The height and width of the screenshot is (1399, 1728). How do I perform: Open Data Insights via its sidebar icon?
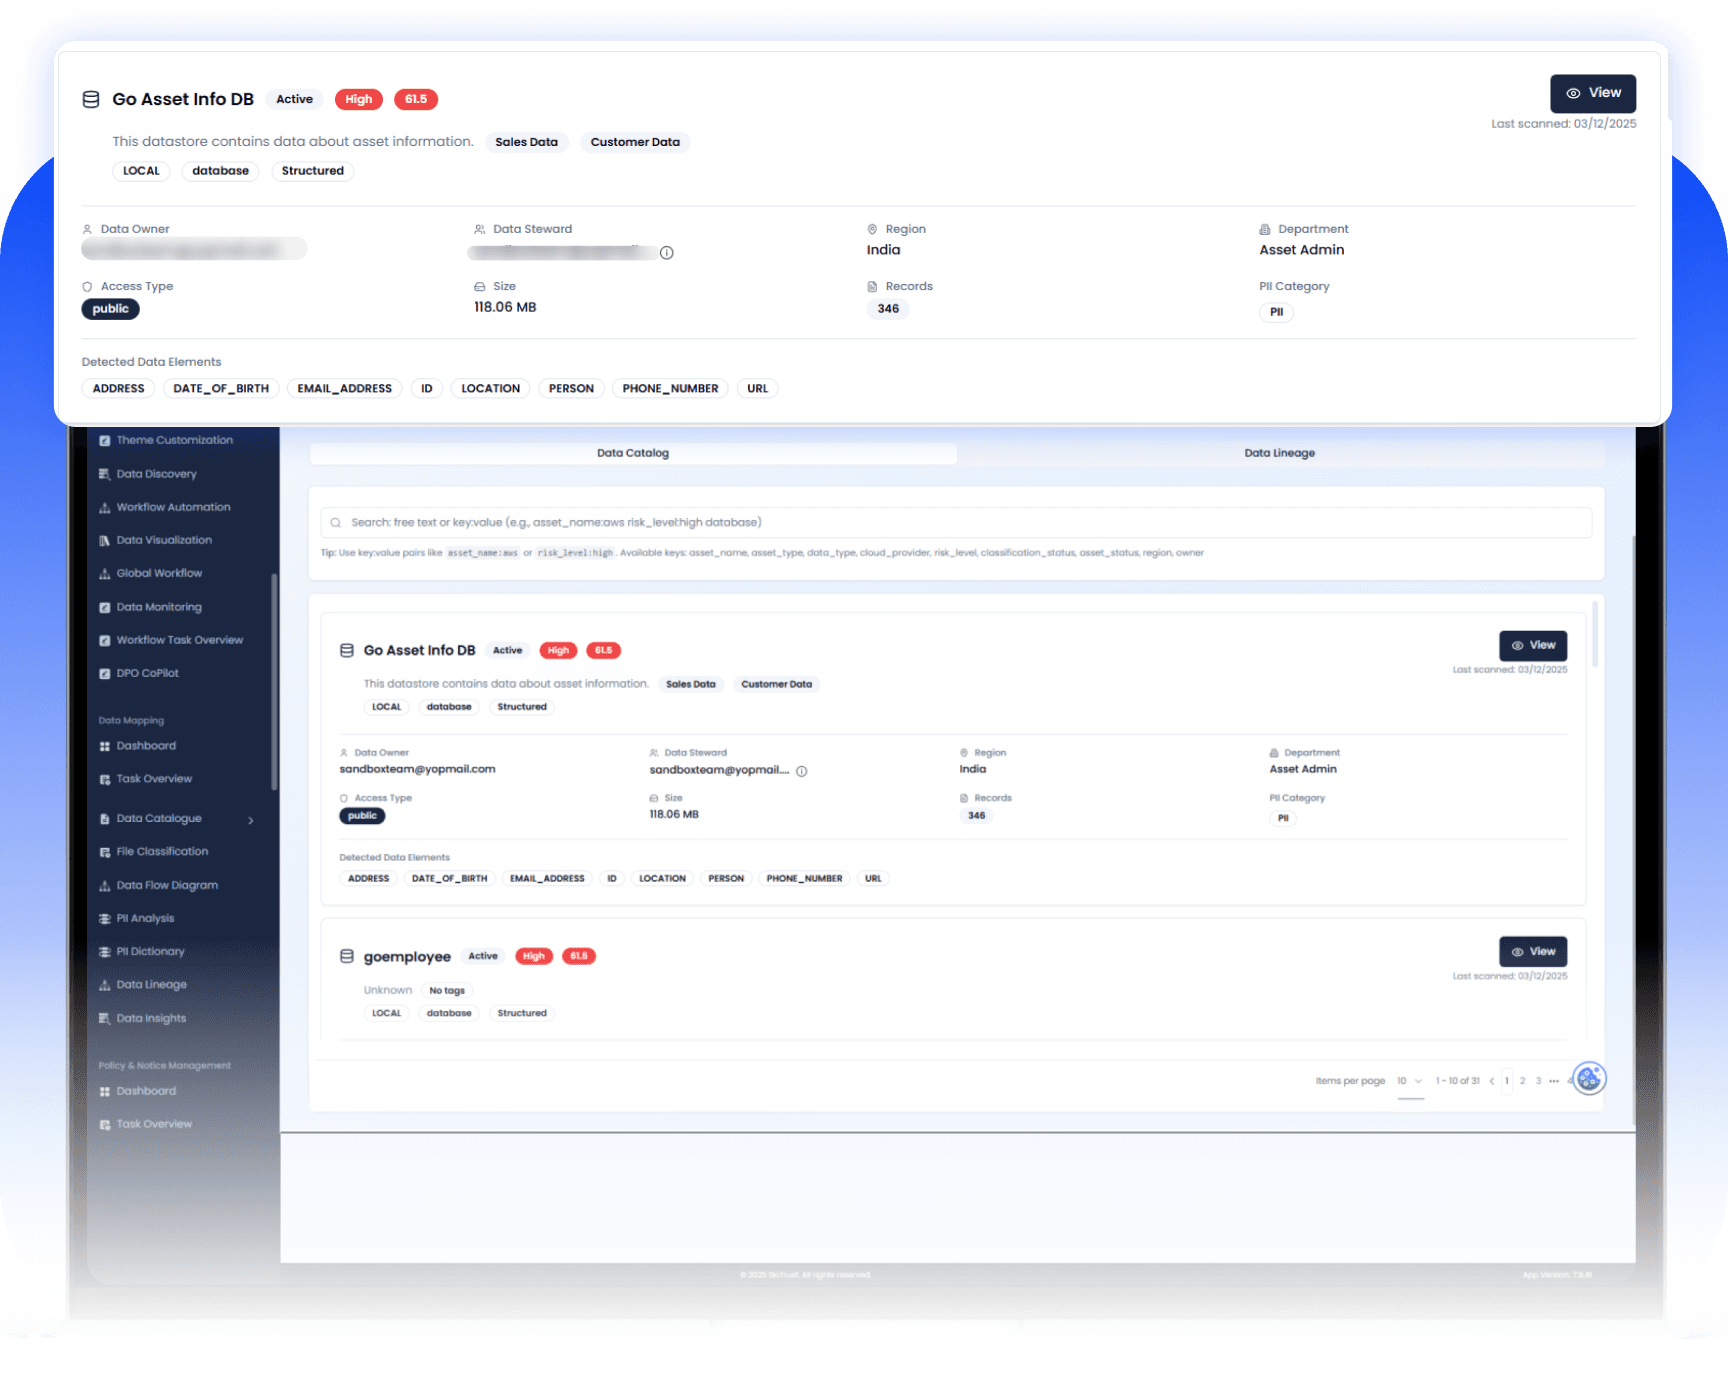click(x=105, y=1019)
